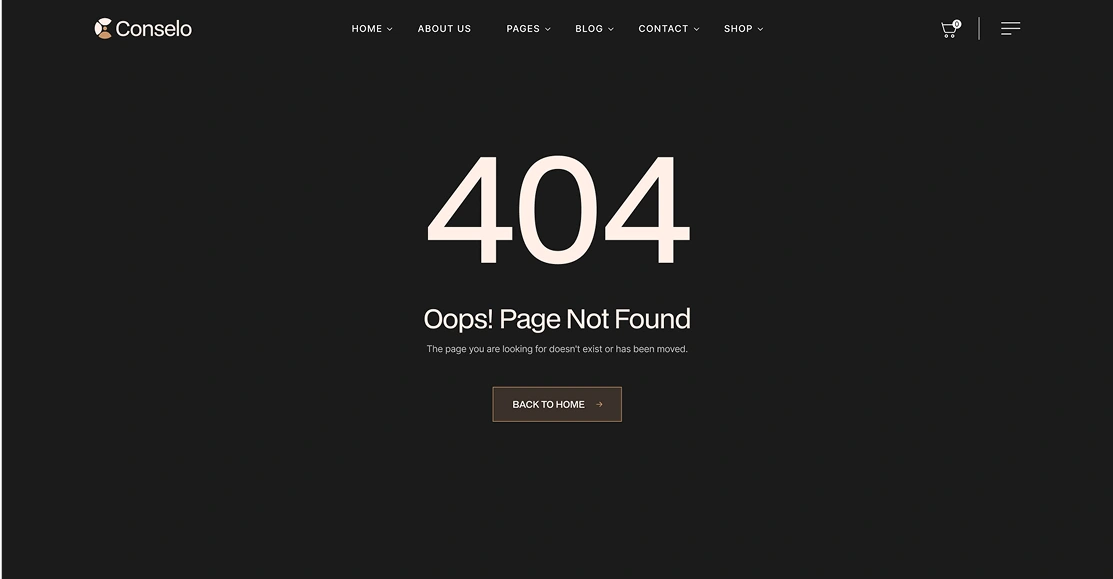Open the SHOP menu item
This screenshot has height=579, width=1113.
pyautogui.click(x=738, y=28)
